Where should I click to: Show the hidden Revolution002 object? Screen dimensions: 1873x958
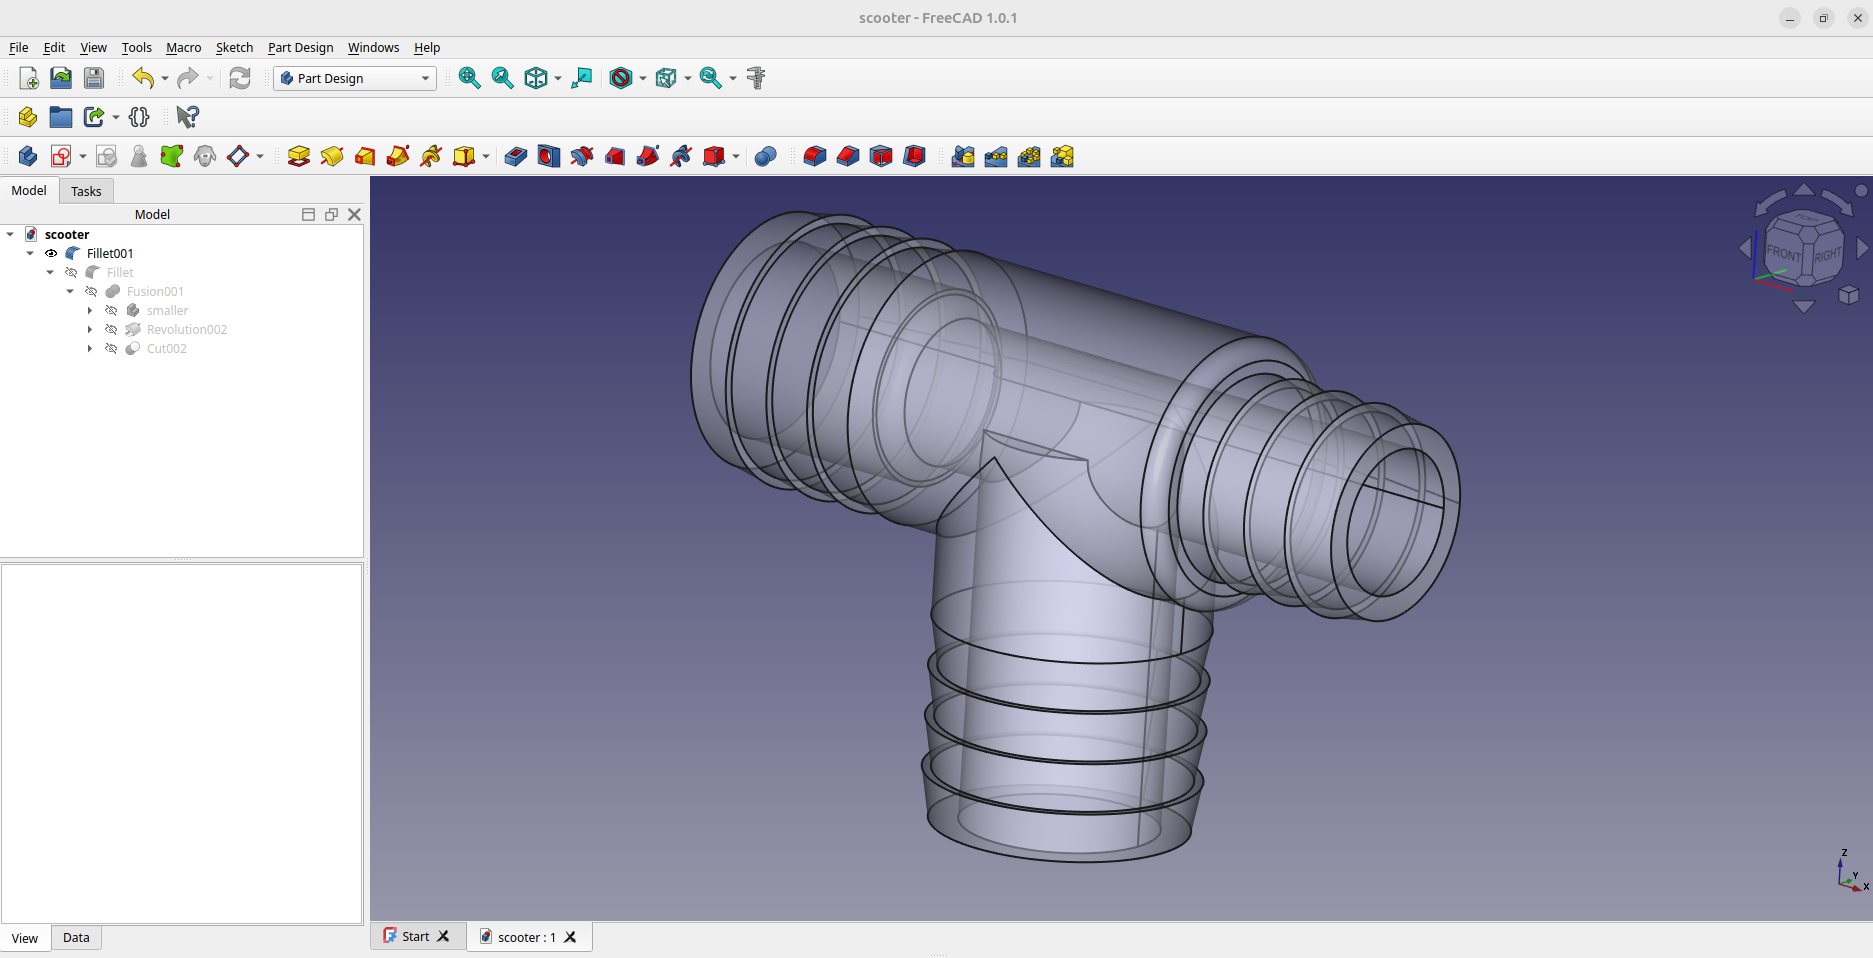point(111,330)
